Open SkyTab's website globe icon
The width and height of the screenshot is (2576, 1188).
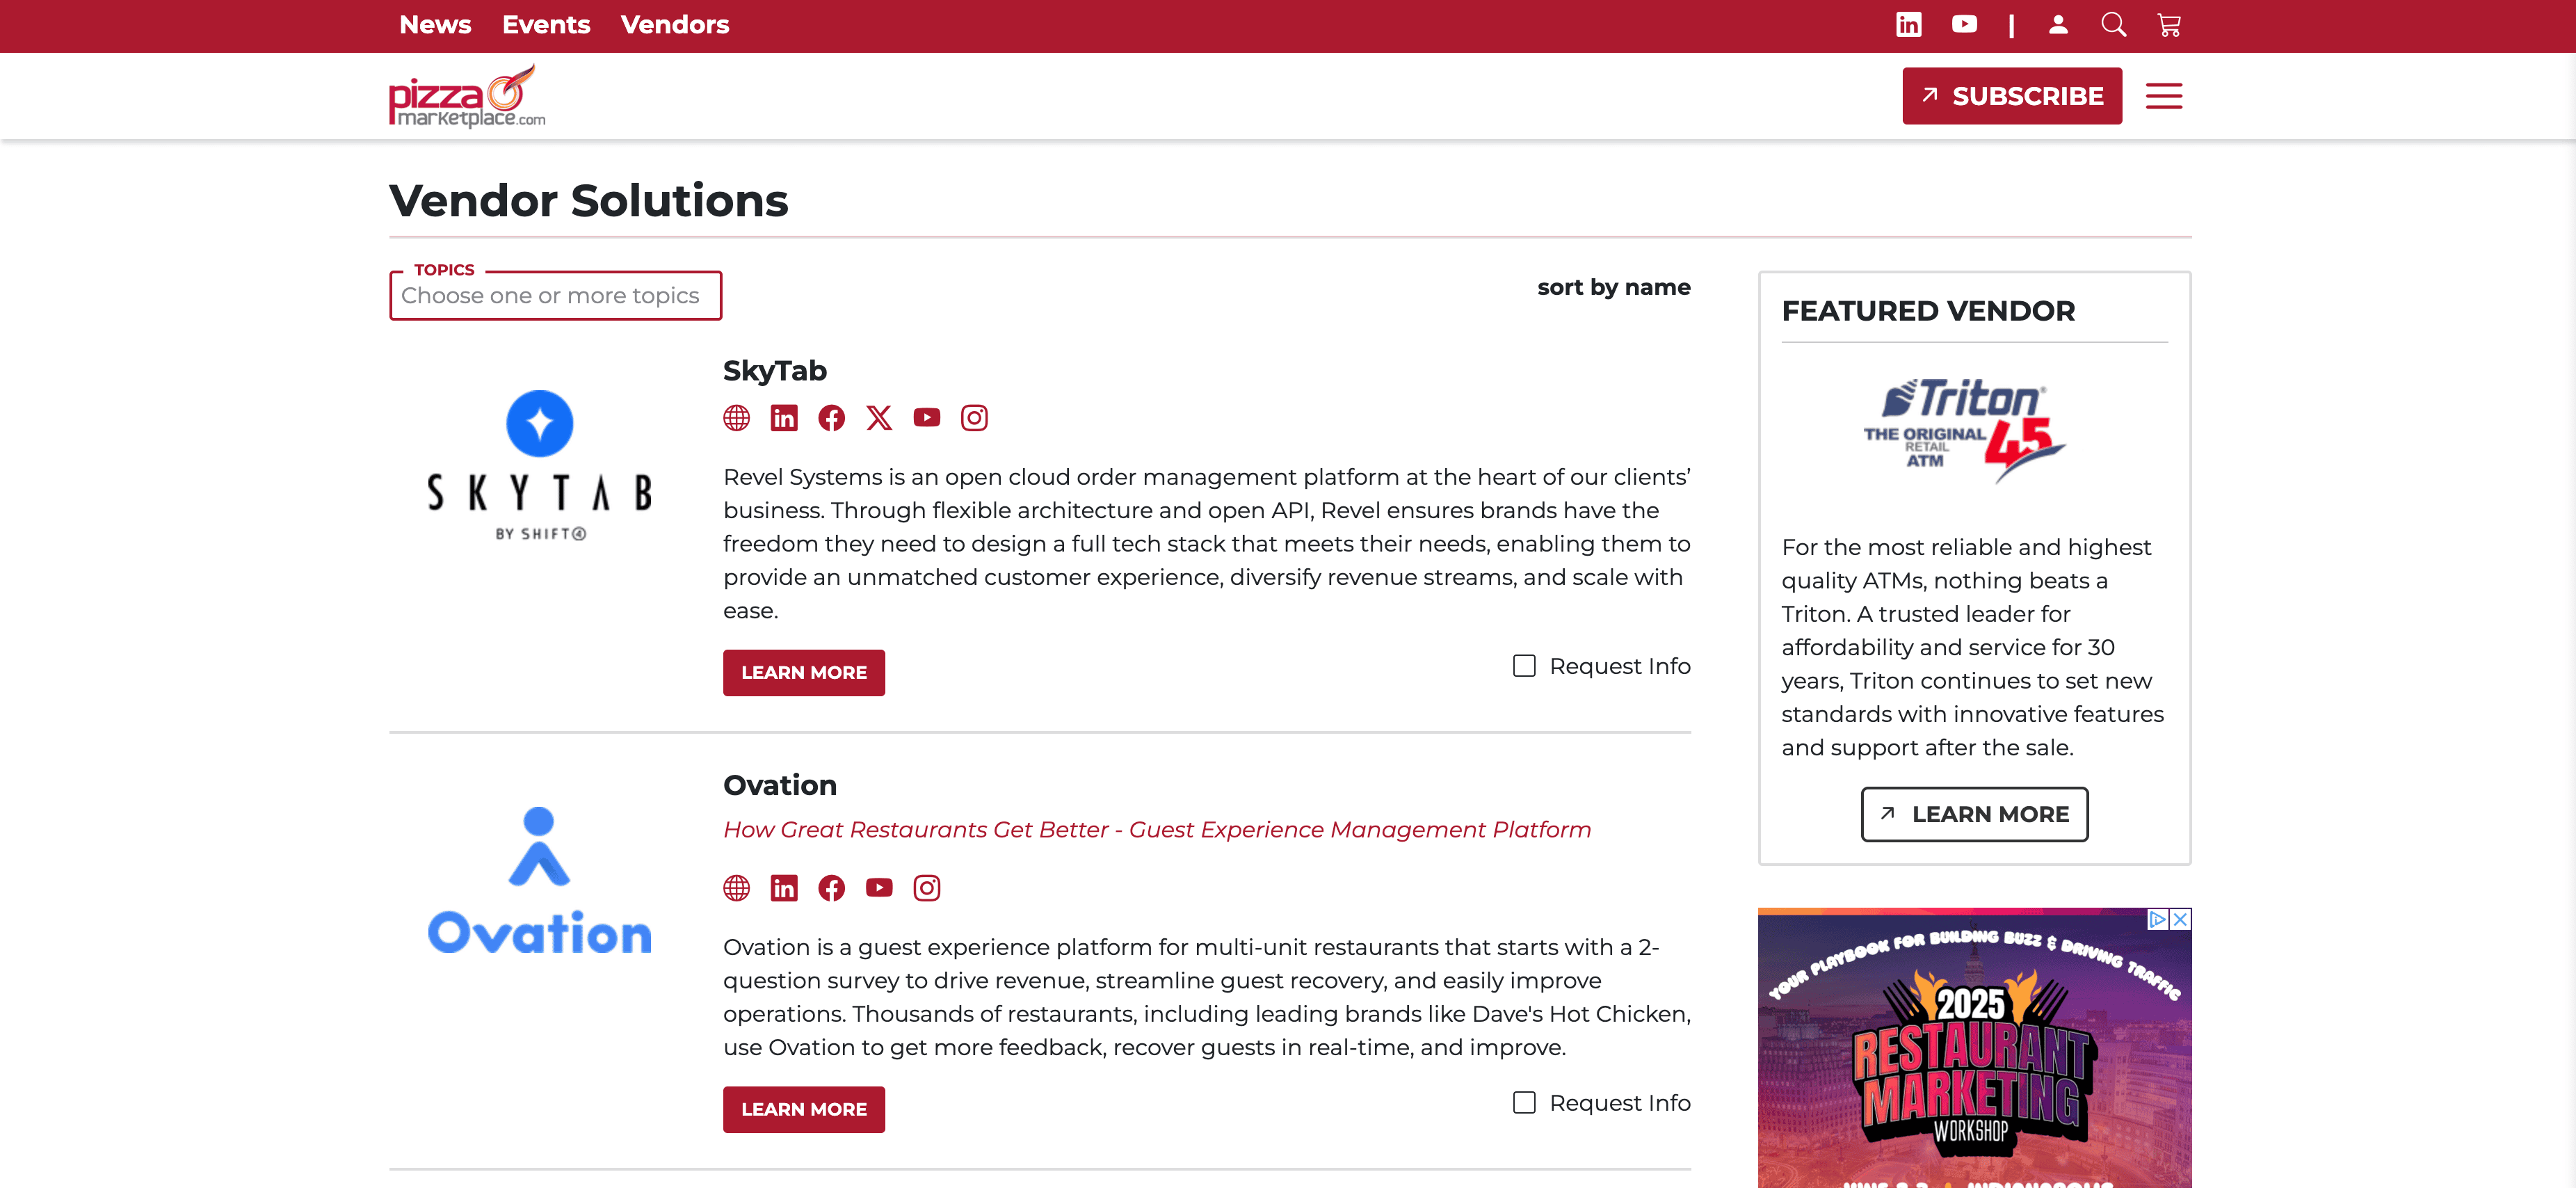pyautogui.click(x=736, y=418)
